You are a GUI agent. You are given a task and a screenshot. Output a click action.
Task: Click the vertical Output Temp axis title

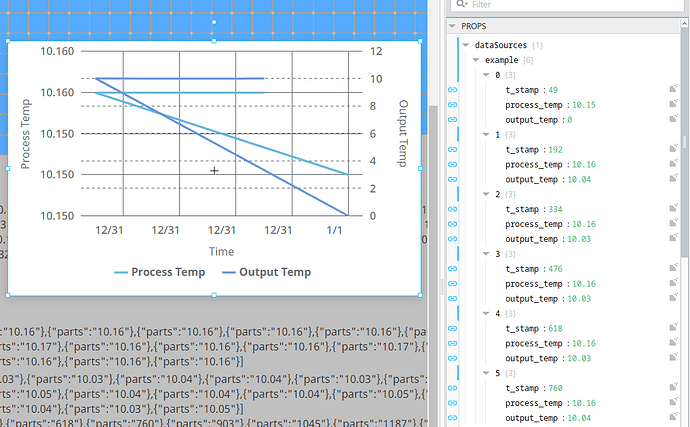(x=403, y=133)
